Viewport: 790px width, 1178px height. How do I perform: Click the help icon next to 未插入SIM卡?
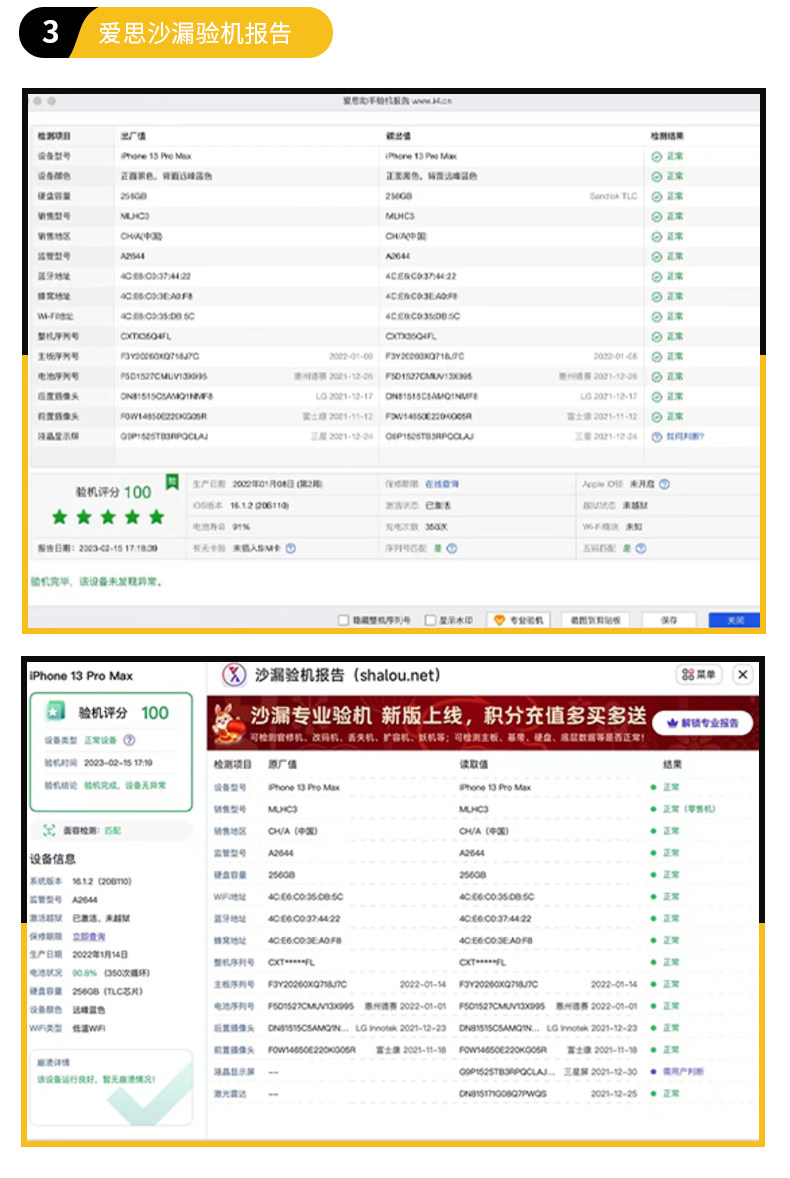pyautogui.click(x=291, y=548)
